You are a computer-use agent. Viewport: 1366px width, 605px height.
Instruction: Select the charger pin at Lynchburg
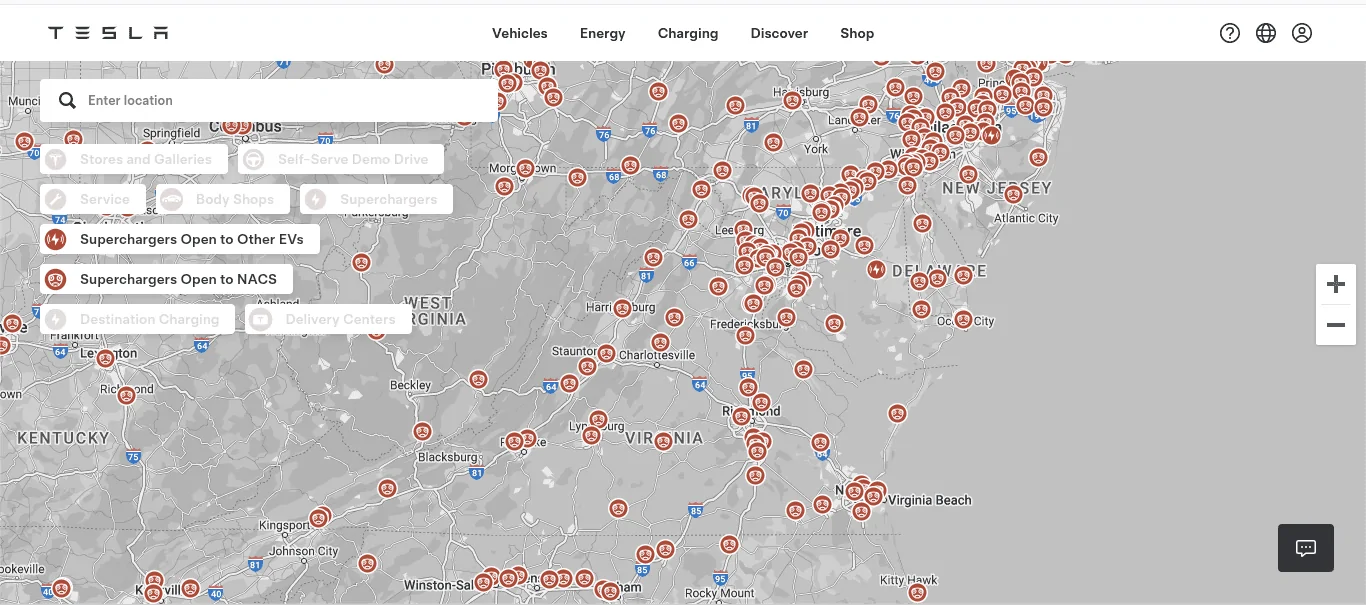click(x=598, y=420)
